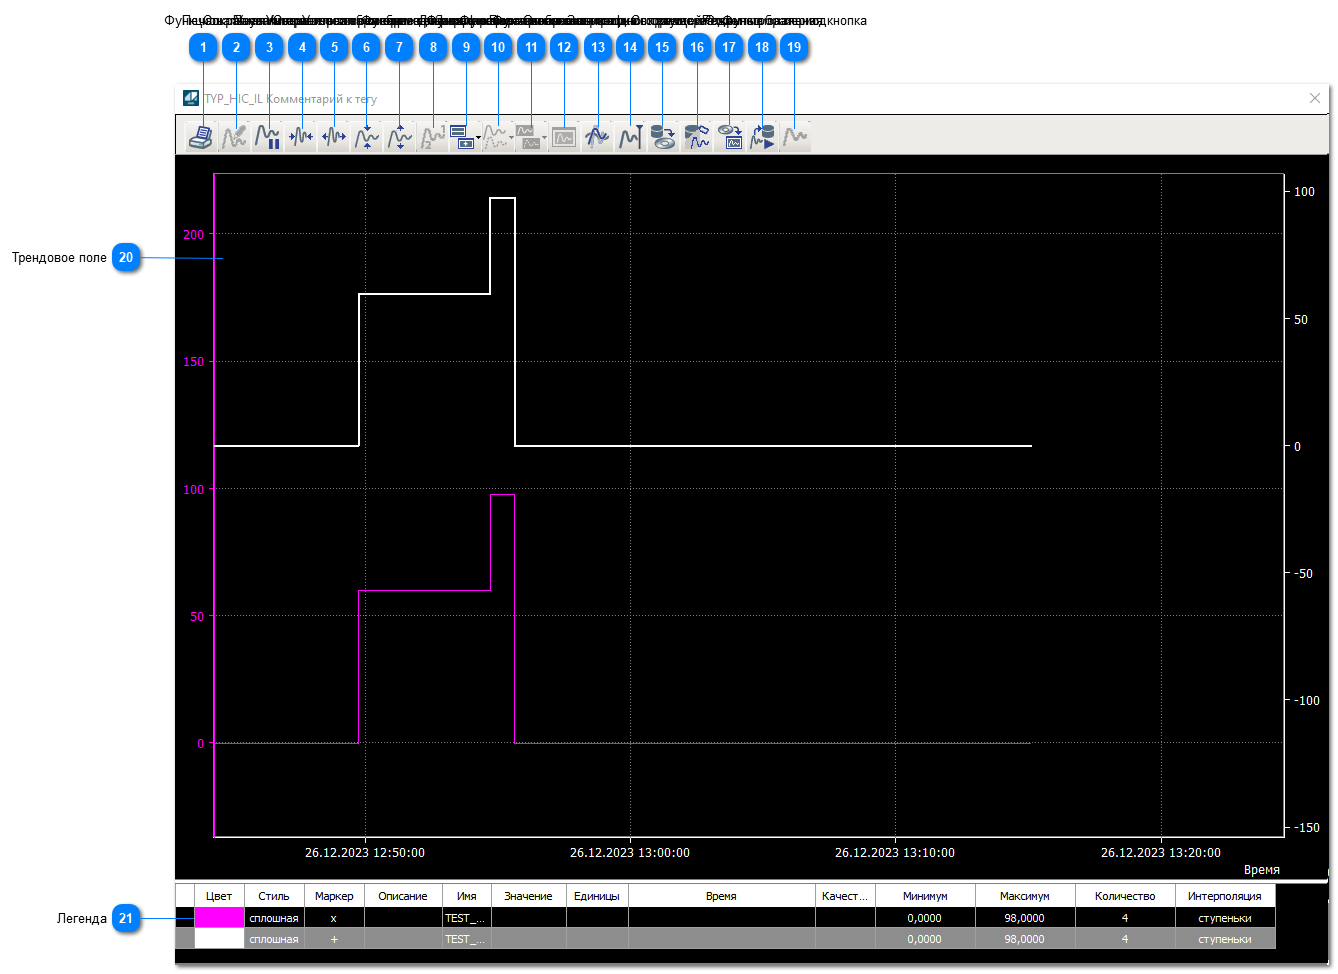Click 'ступеньки' interpolation in the magenta pen row
Image resolution: width=1338 pixels, height=974 pixels.
[x=1225, y=918]
